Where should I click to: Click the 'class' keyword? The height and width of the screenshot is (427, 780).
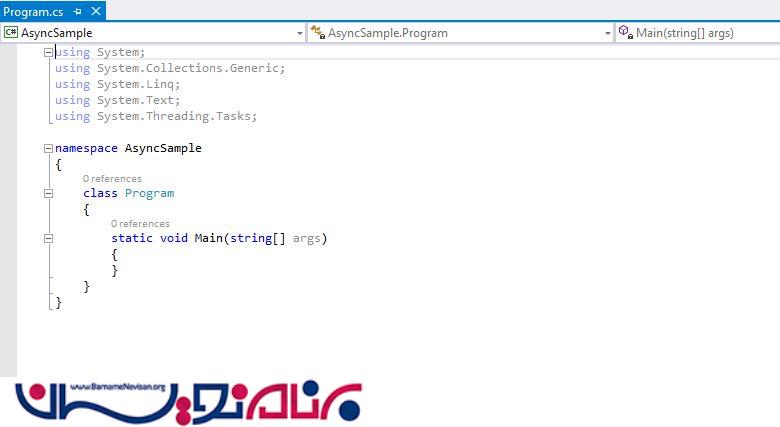[x=100, y=193]
